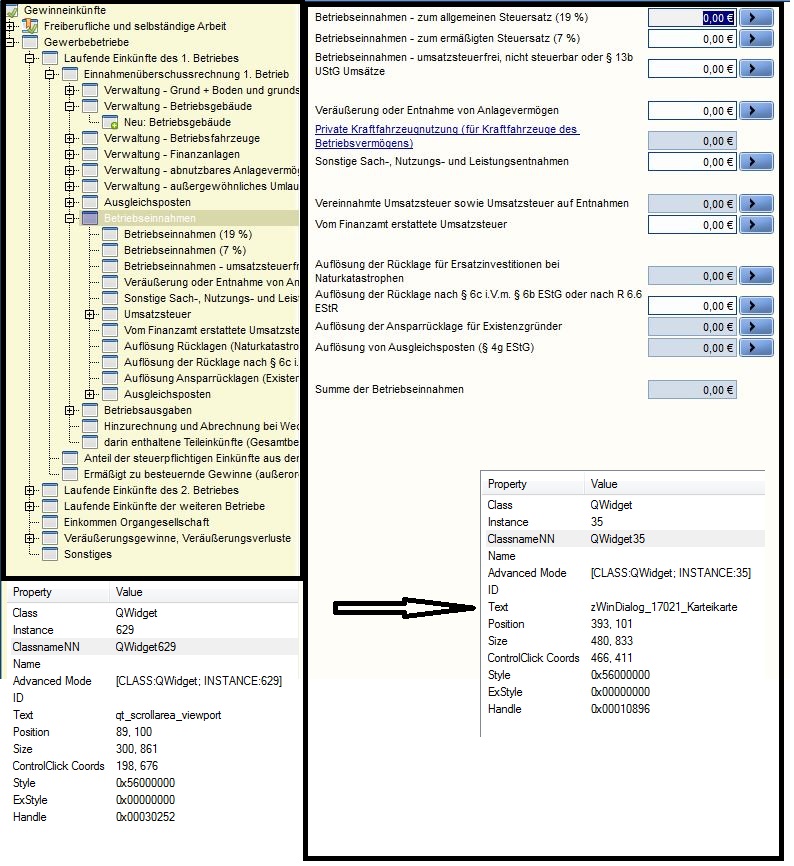This screenshot has height=866, width=794.
Task: Collapse the Betriebseinnahmen tree node
Action: [x=70, y=218]
